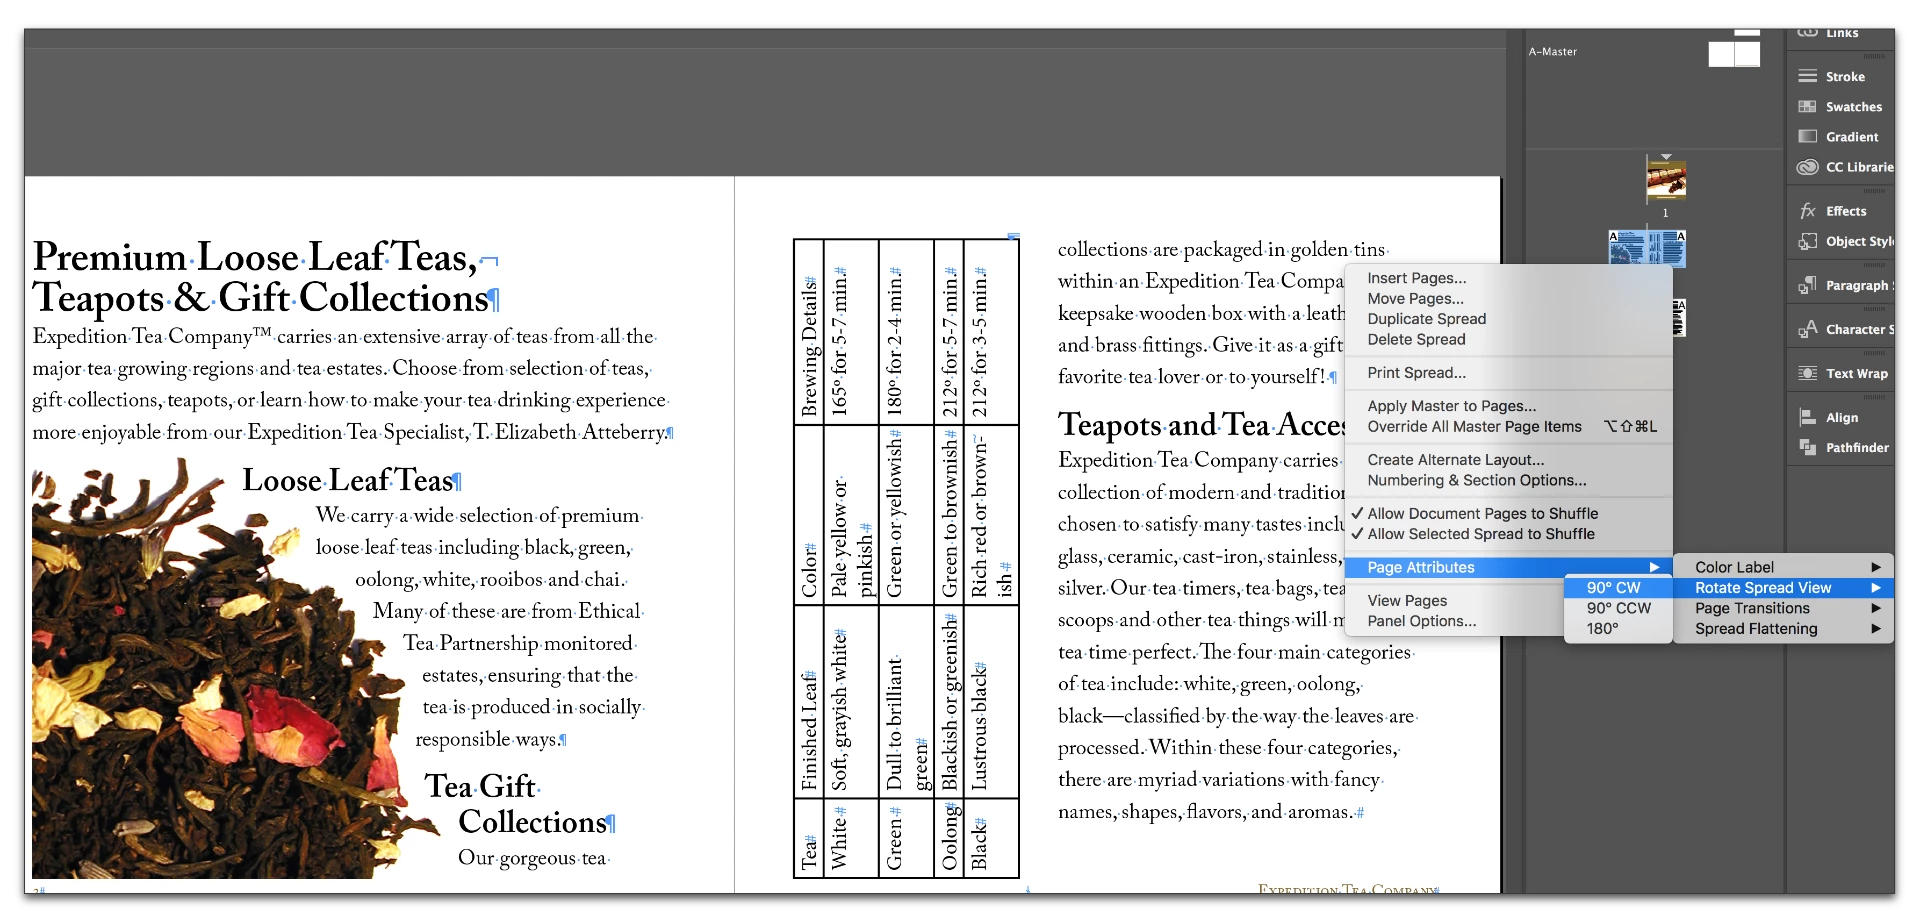Choose Panel Options menu item

[1421, 621]
